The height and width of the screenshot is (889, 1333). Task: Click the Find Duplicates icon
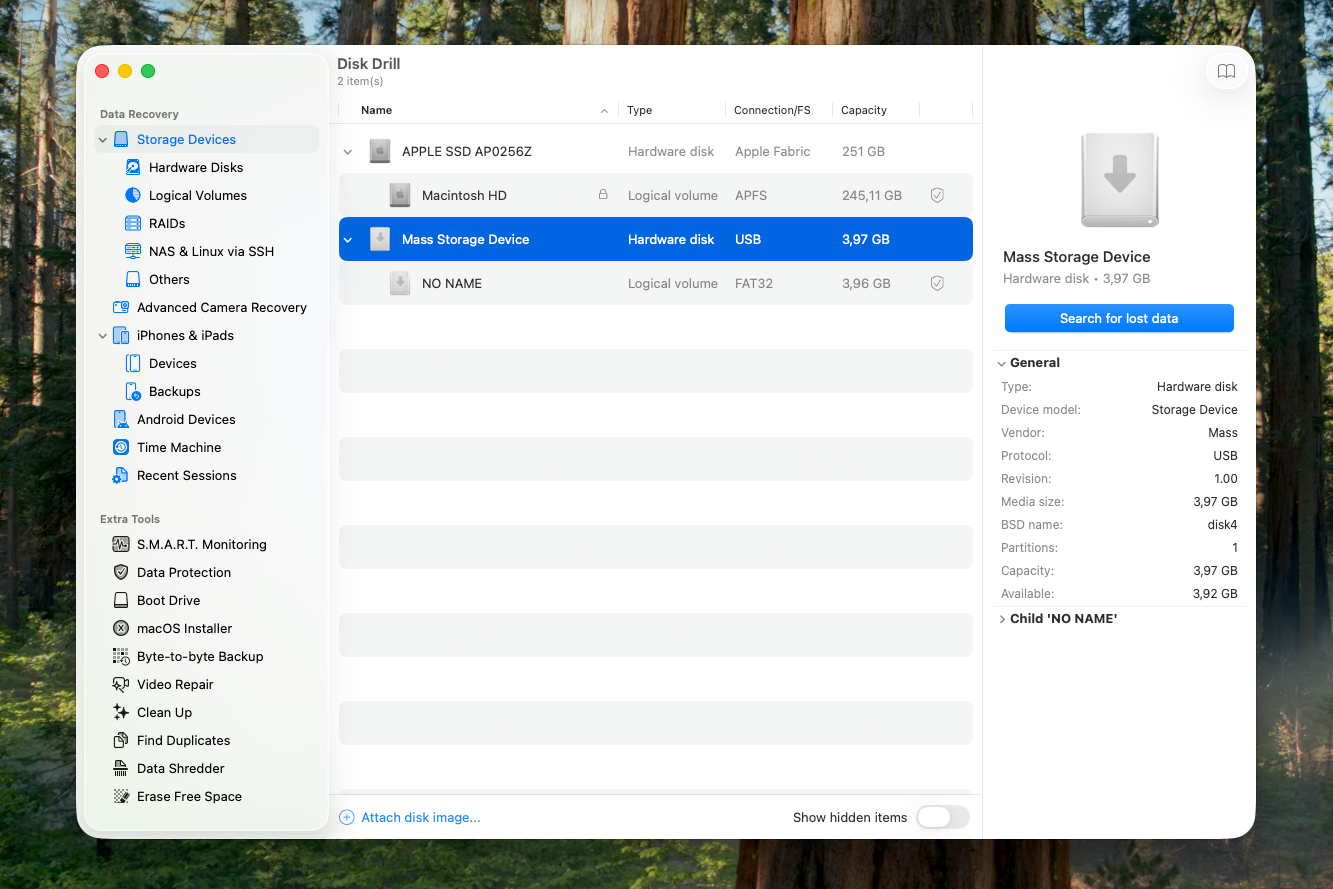point(121,740)
